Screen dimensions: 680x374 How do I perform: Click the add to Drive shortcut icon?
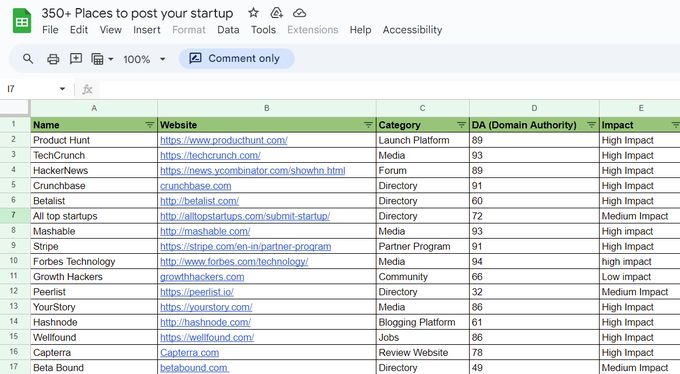point(276,13)
